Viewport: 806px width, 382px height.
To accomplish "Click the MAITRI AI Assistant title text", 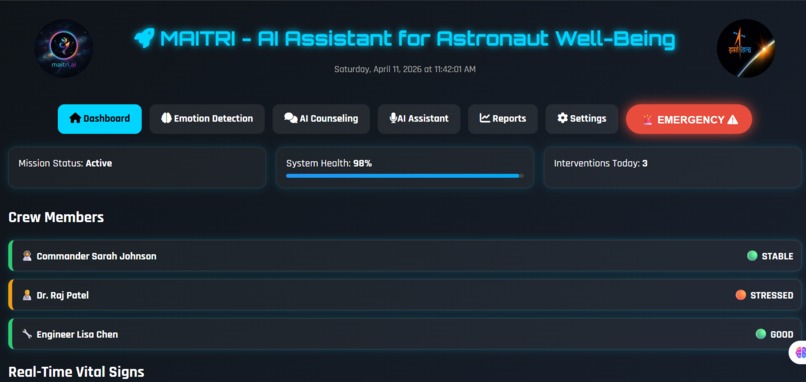I will pos(417,39).
